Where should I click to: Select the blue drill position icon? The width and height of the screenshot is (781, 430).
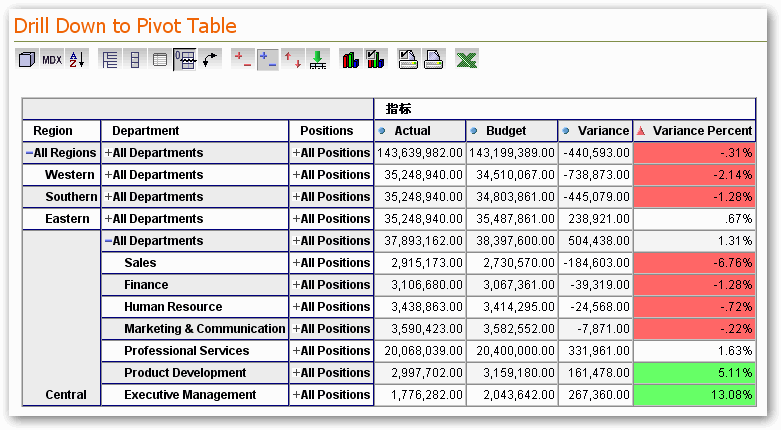pos(268,60)
